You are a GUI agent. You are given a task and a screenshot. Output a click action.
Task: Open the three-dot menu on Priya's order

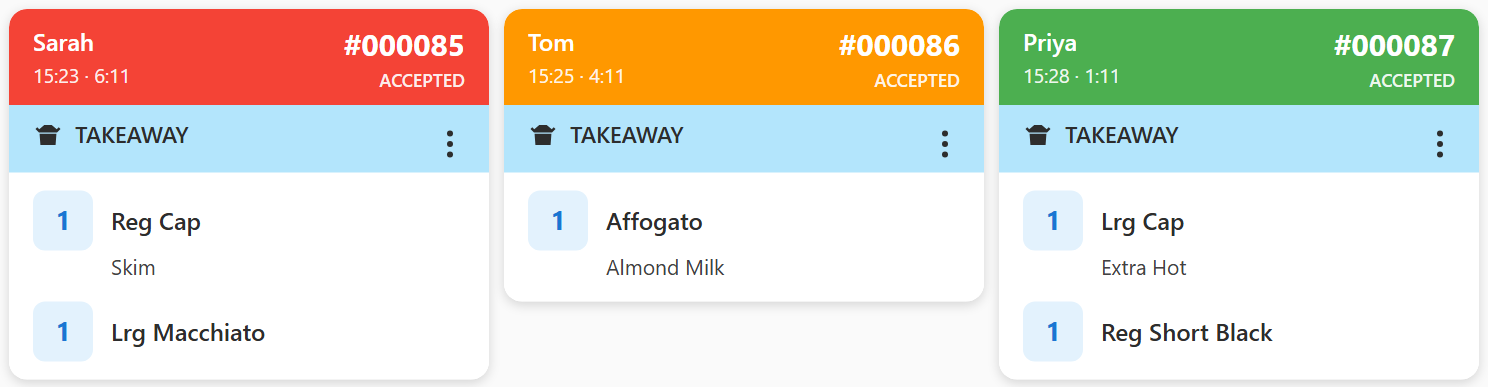click(x=1439, y=144)
